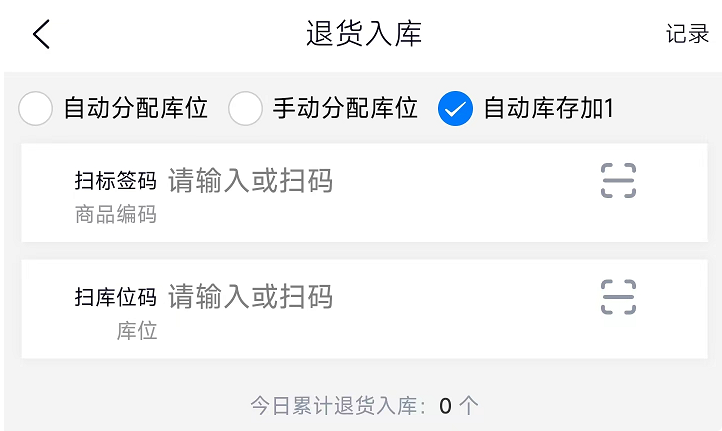Click the 扫标签码 field label
This screenshot has height=431, width=722.
point(116,182)
